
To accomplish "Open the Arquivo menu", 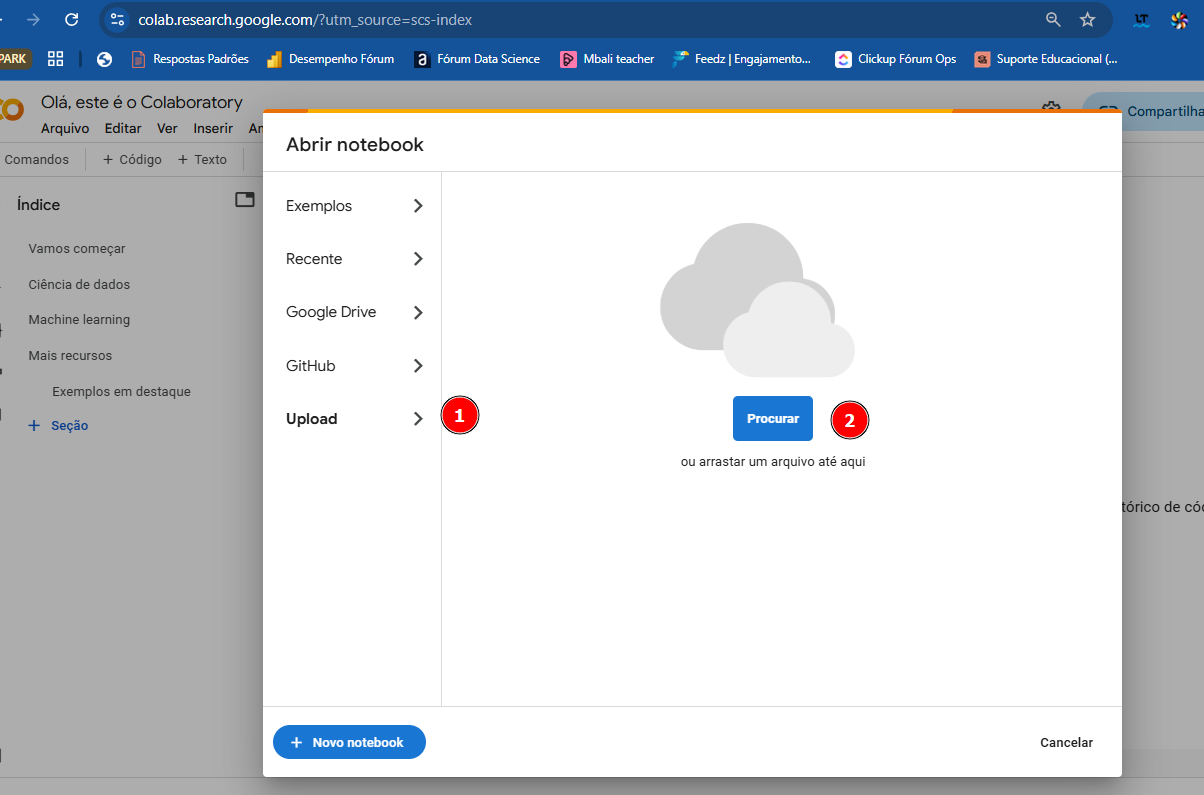I will (65, 128).
